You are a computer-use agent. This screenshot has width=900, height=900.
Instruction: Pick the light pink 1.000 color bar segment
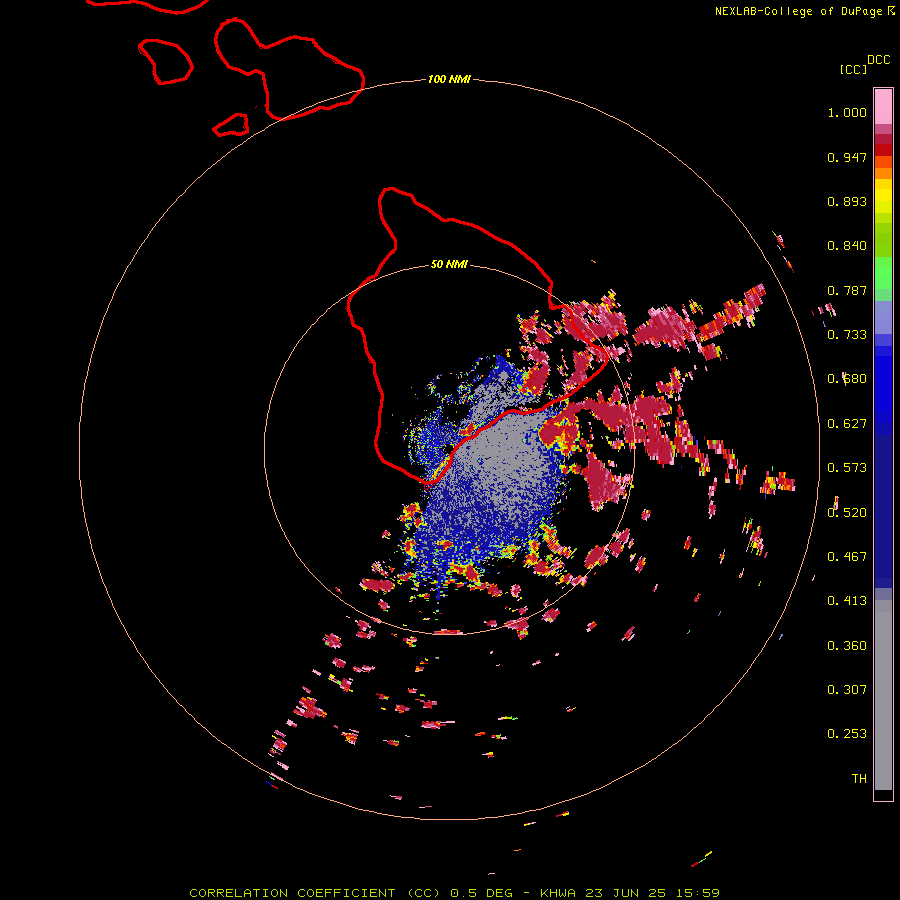(x=883, y=107)
